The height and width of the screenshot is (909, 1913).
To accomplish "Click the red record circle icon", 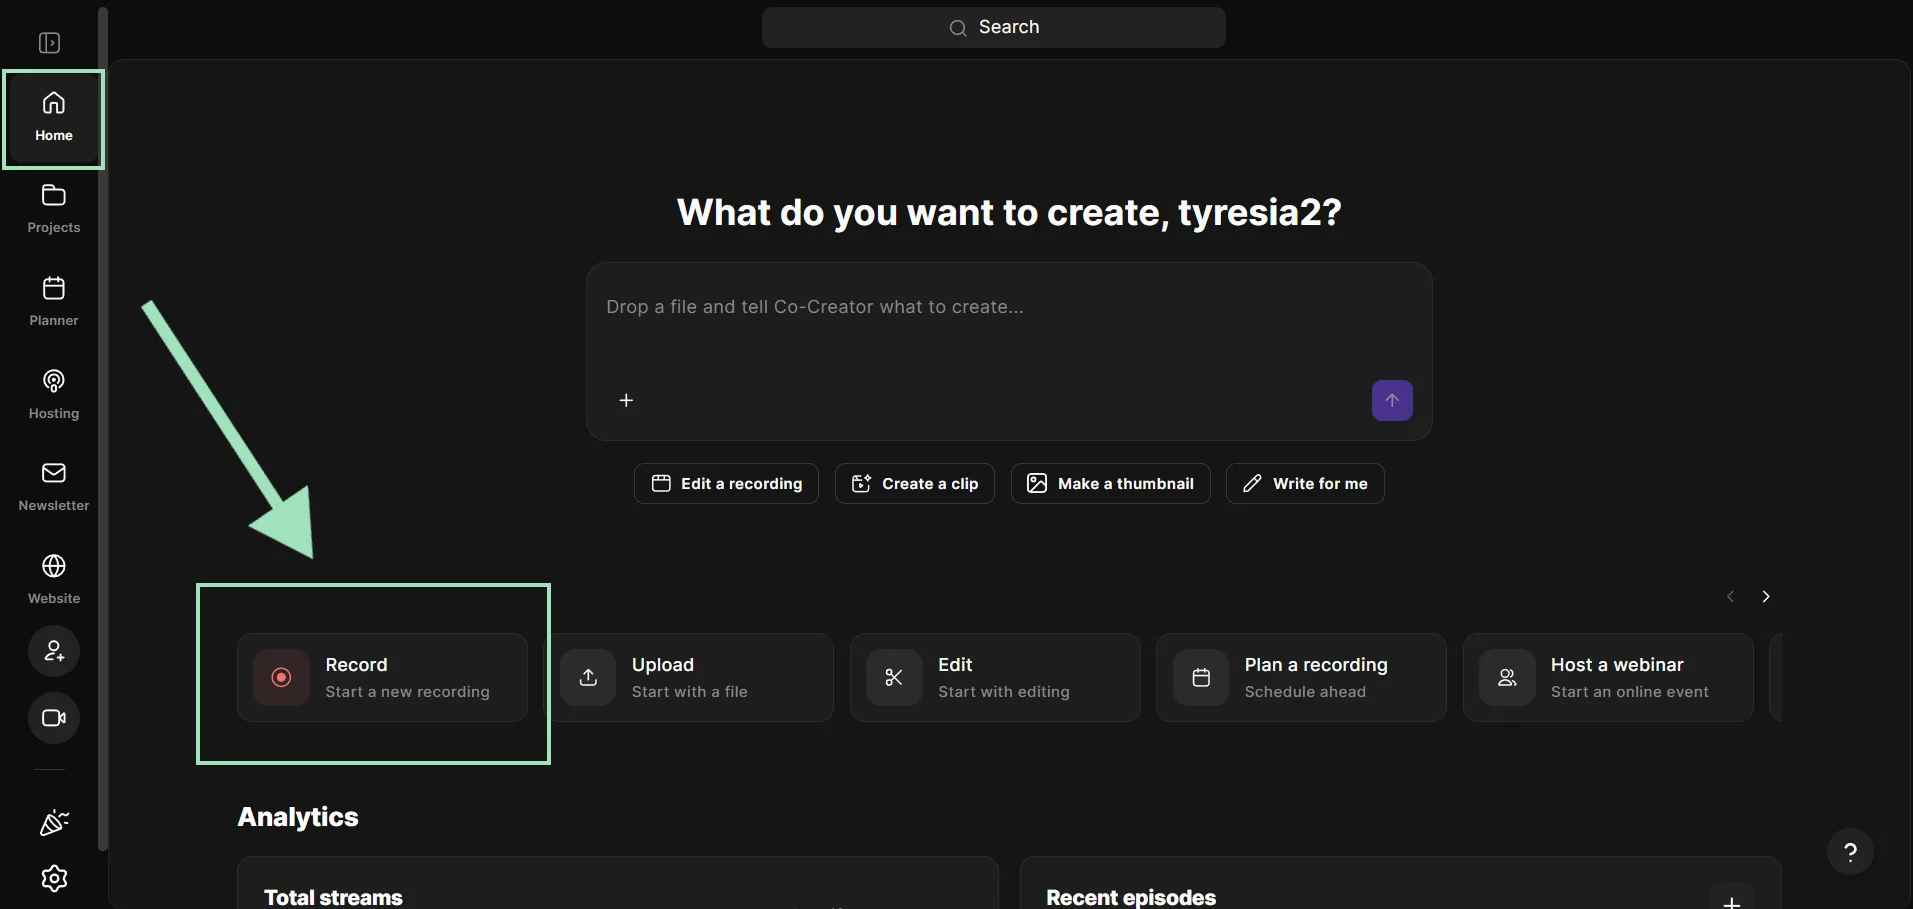I will point(282,677).
